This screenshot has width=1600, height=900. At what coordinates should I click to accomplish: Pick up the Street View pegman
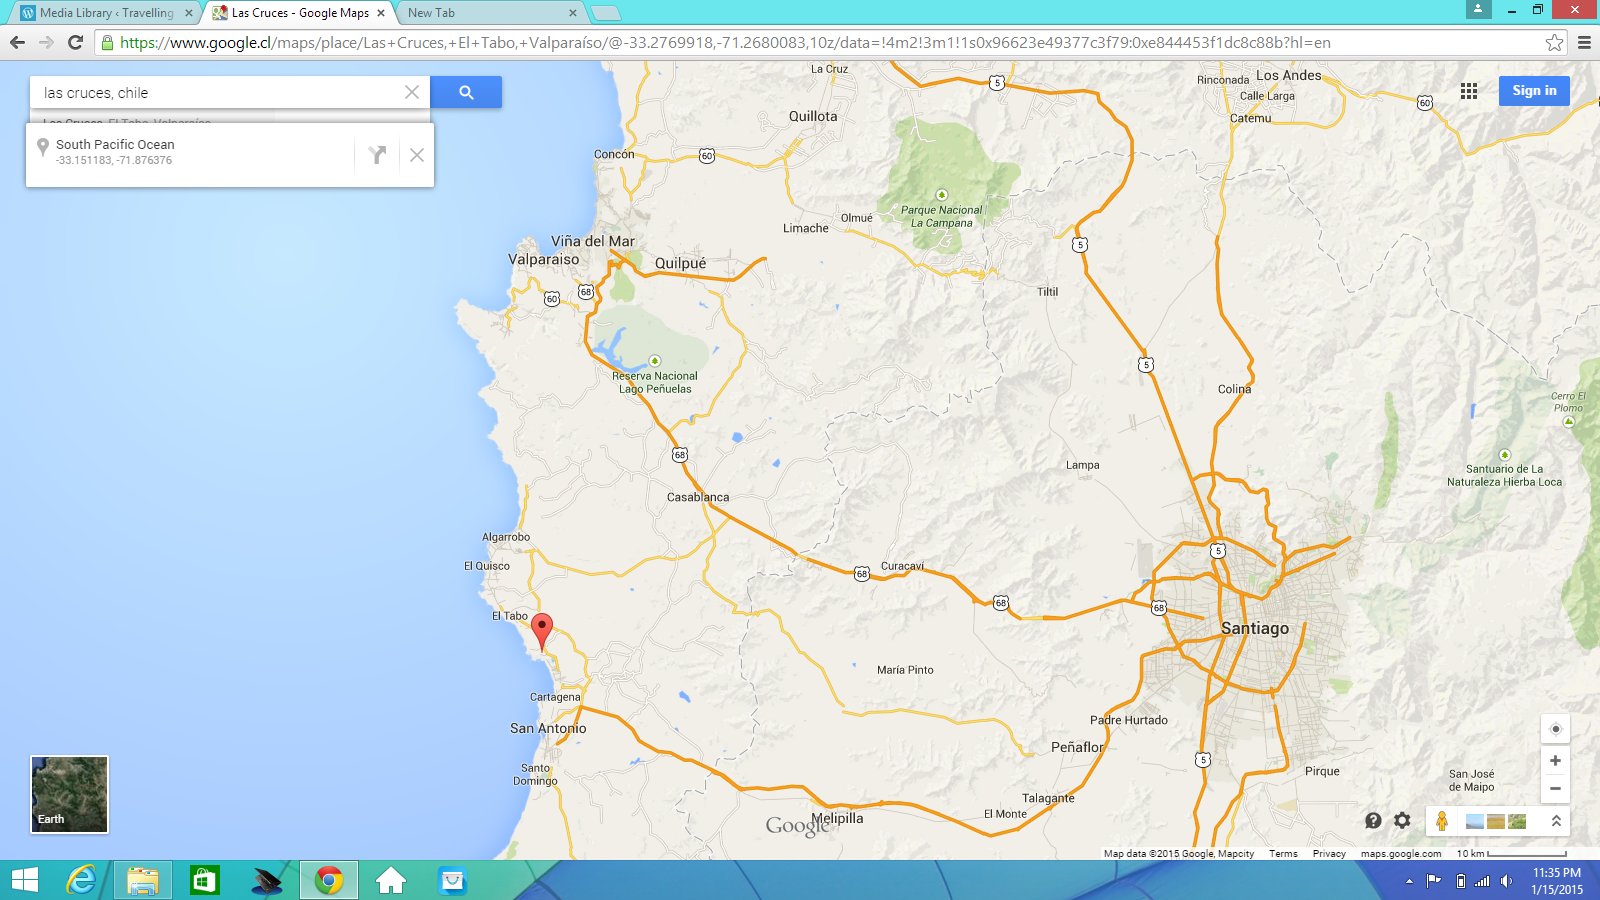pos(1441,821)
